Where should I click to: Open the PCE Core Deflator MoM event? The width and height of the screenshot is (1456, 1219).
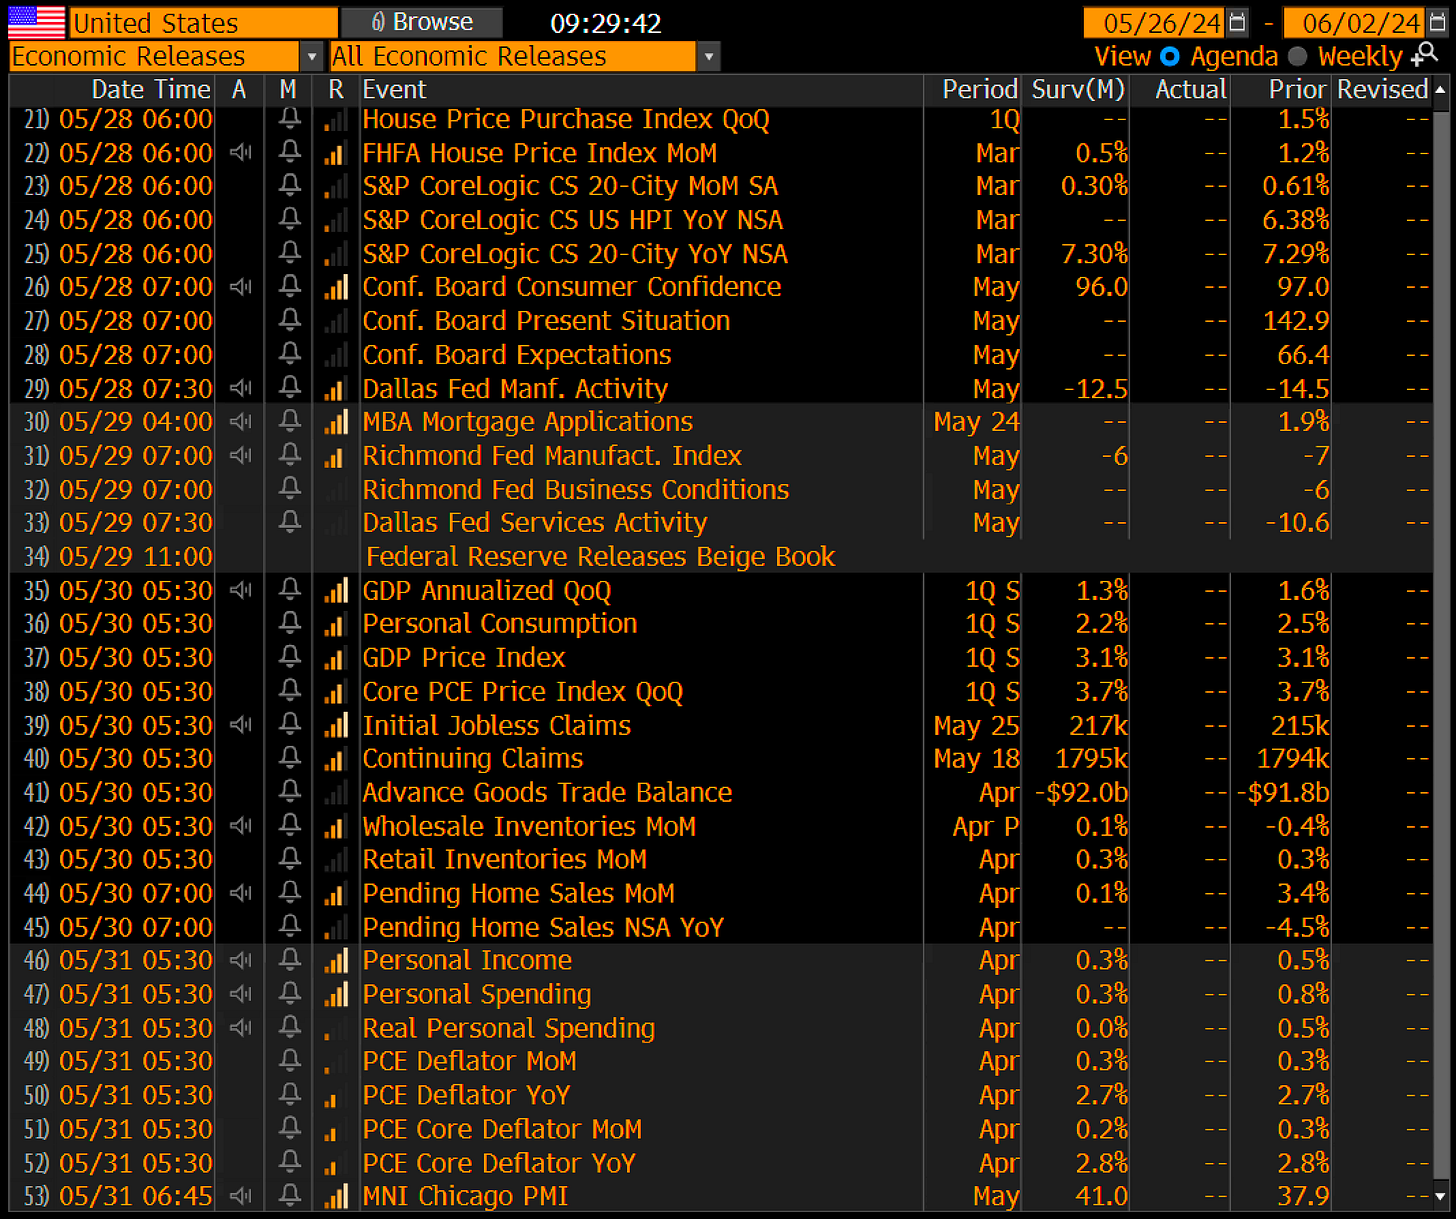click(502, 1129)
